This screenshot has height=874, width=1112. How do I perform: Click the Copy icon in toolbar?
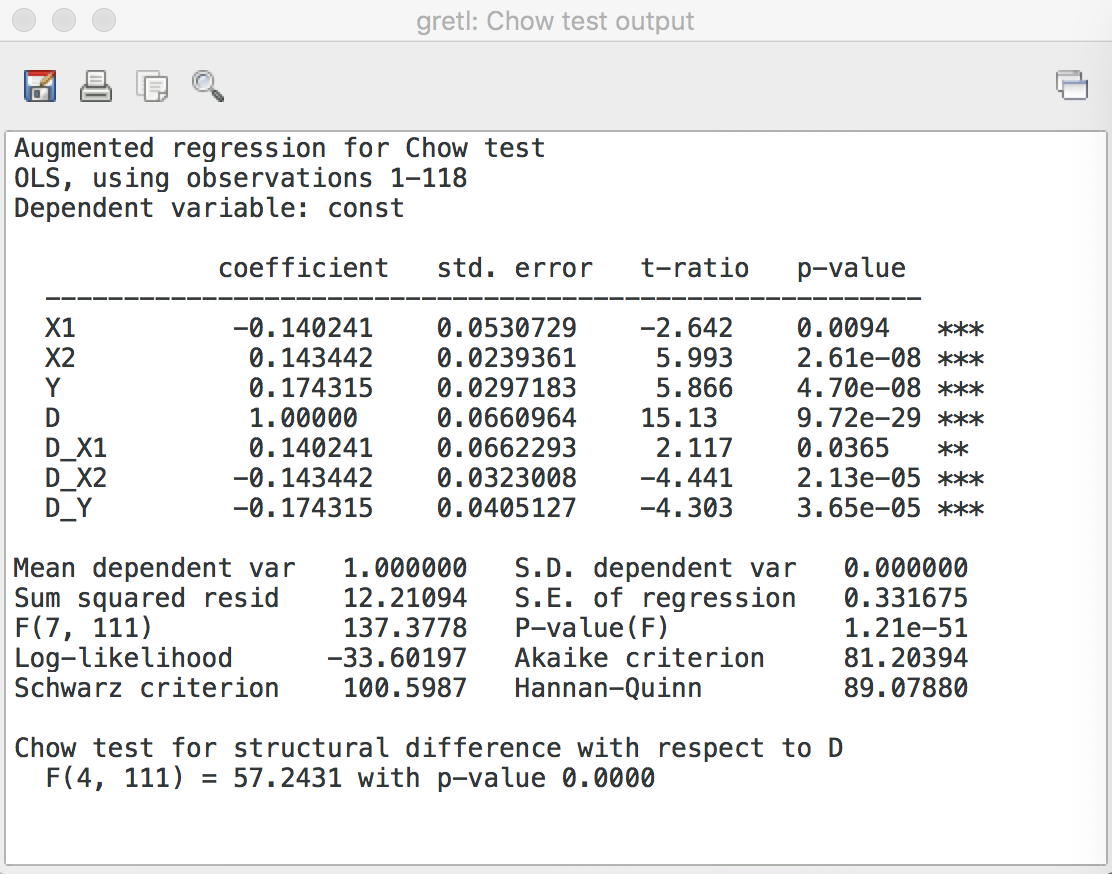pyautogui.click(x=152, y=87)
